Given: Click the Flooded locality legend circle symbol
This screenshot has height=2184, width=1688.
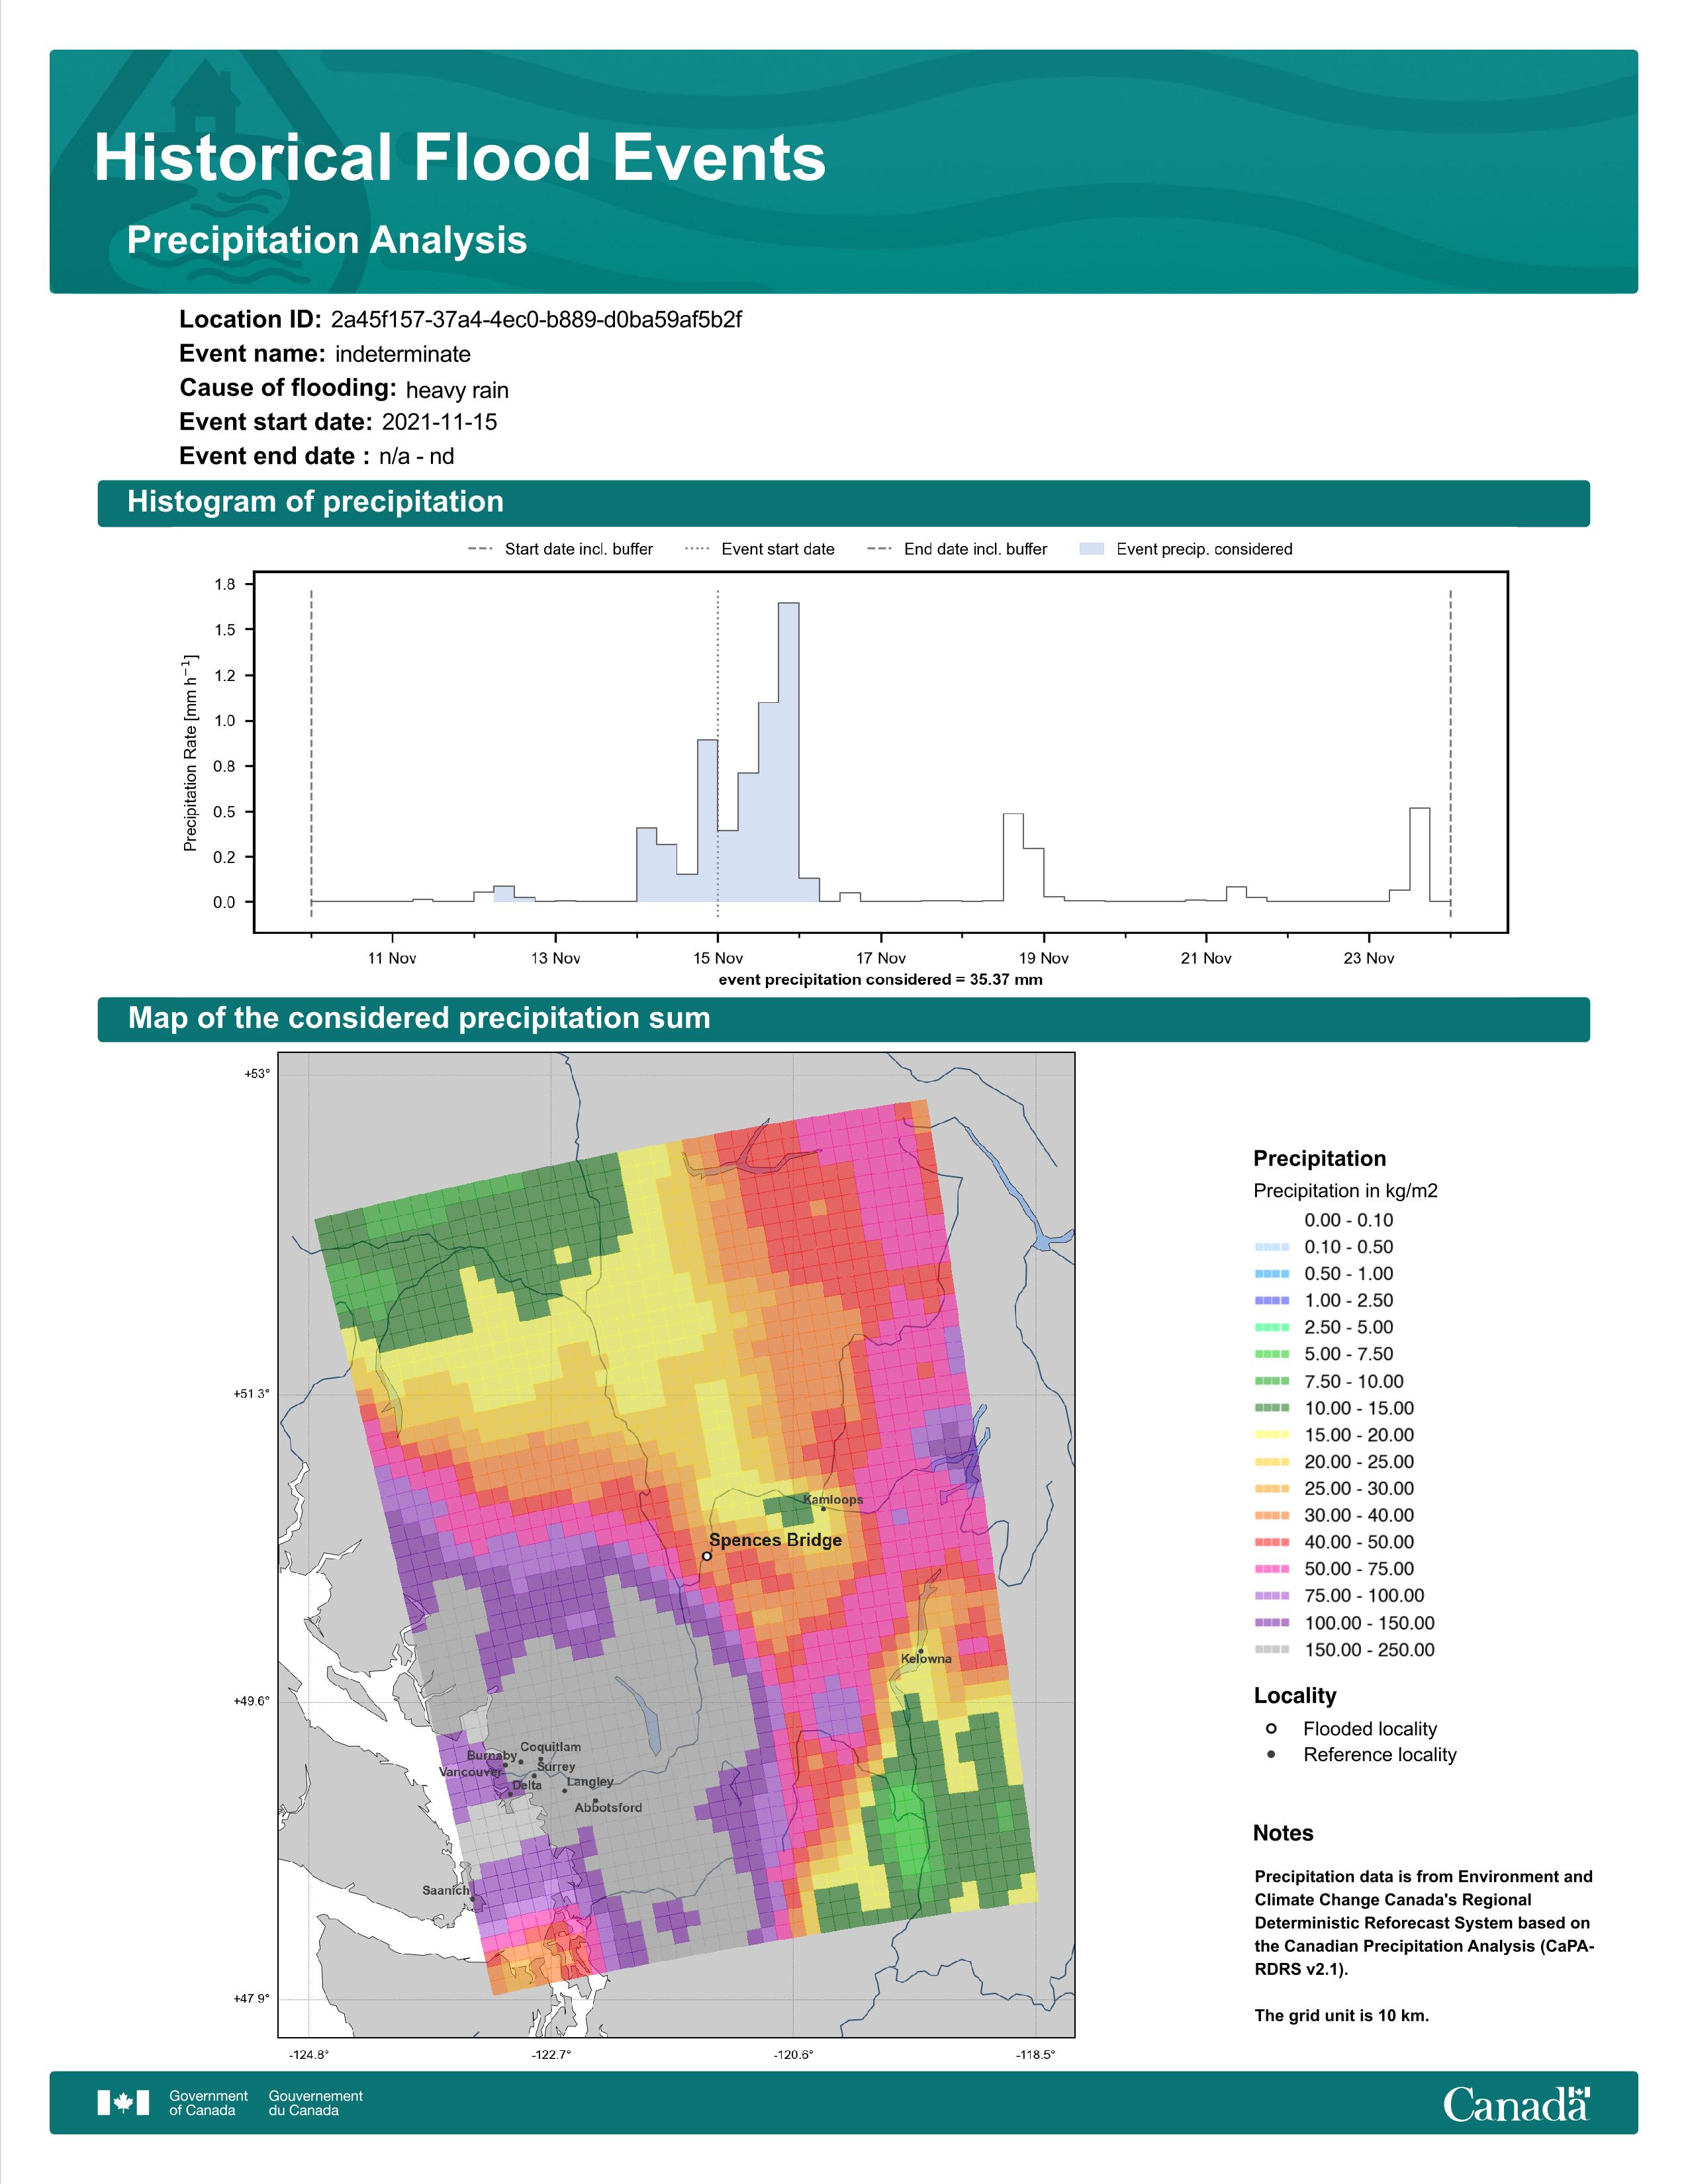Looking at the screenshot, I should tap(1271, 1728).
